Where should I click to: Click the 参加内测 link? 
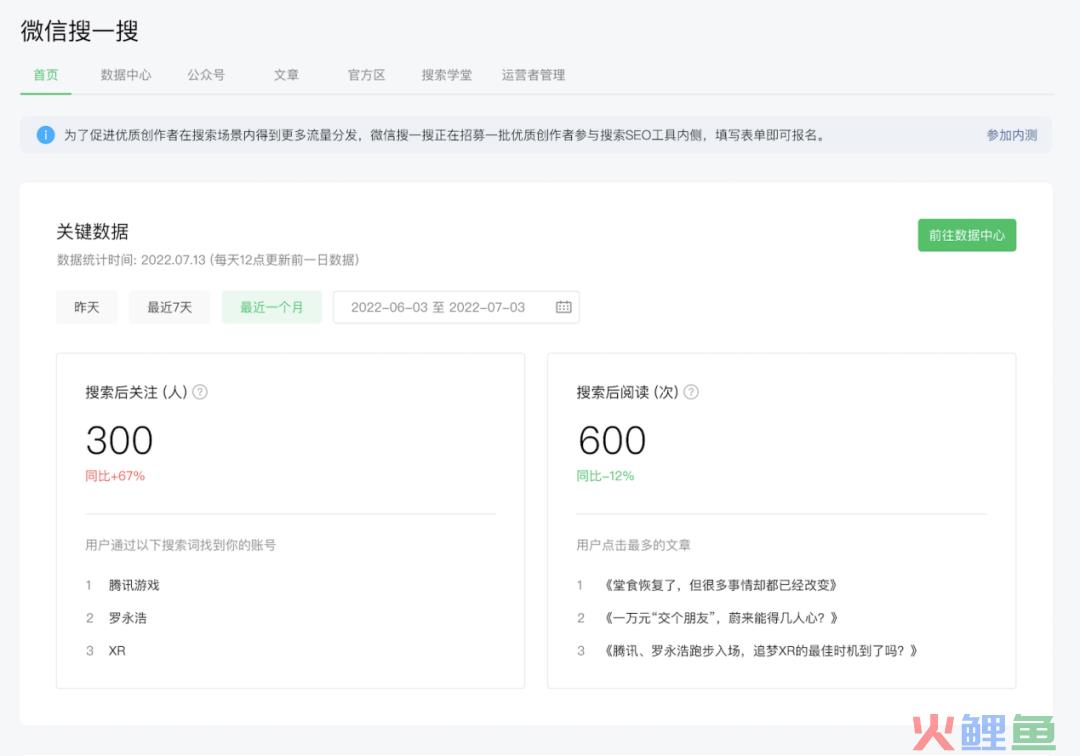point(1011,135)
